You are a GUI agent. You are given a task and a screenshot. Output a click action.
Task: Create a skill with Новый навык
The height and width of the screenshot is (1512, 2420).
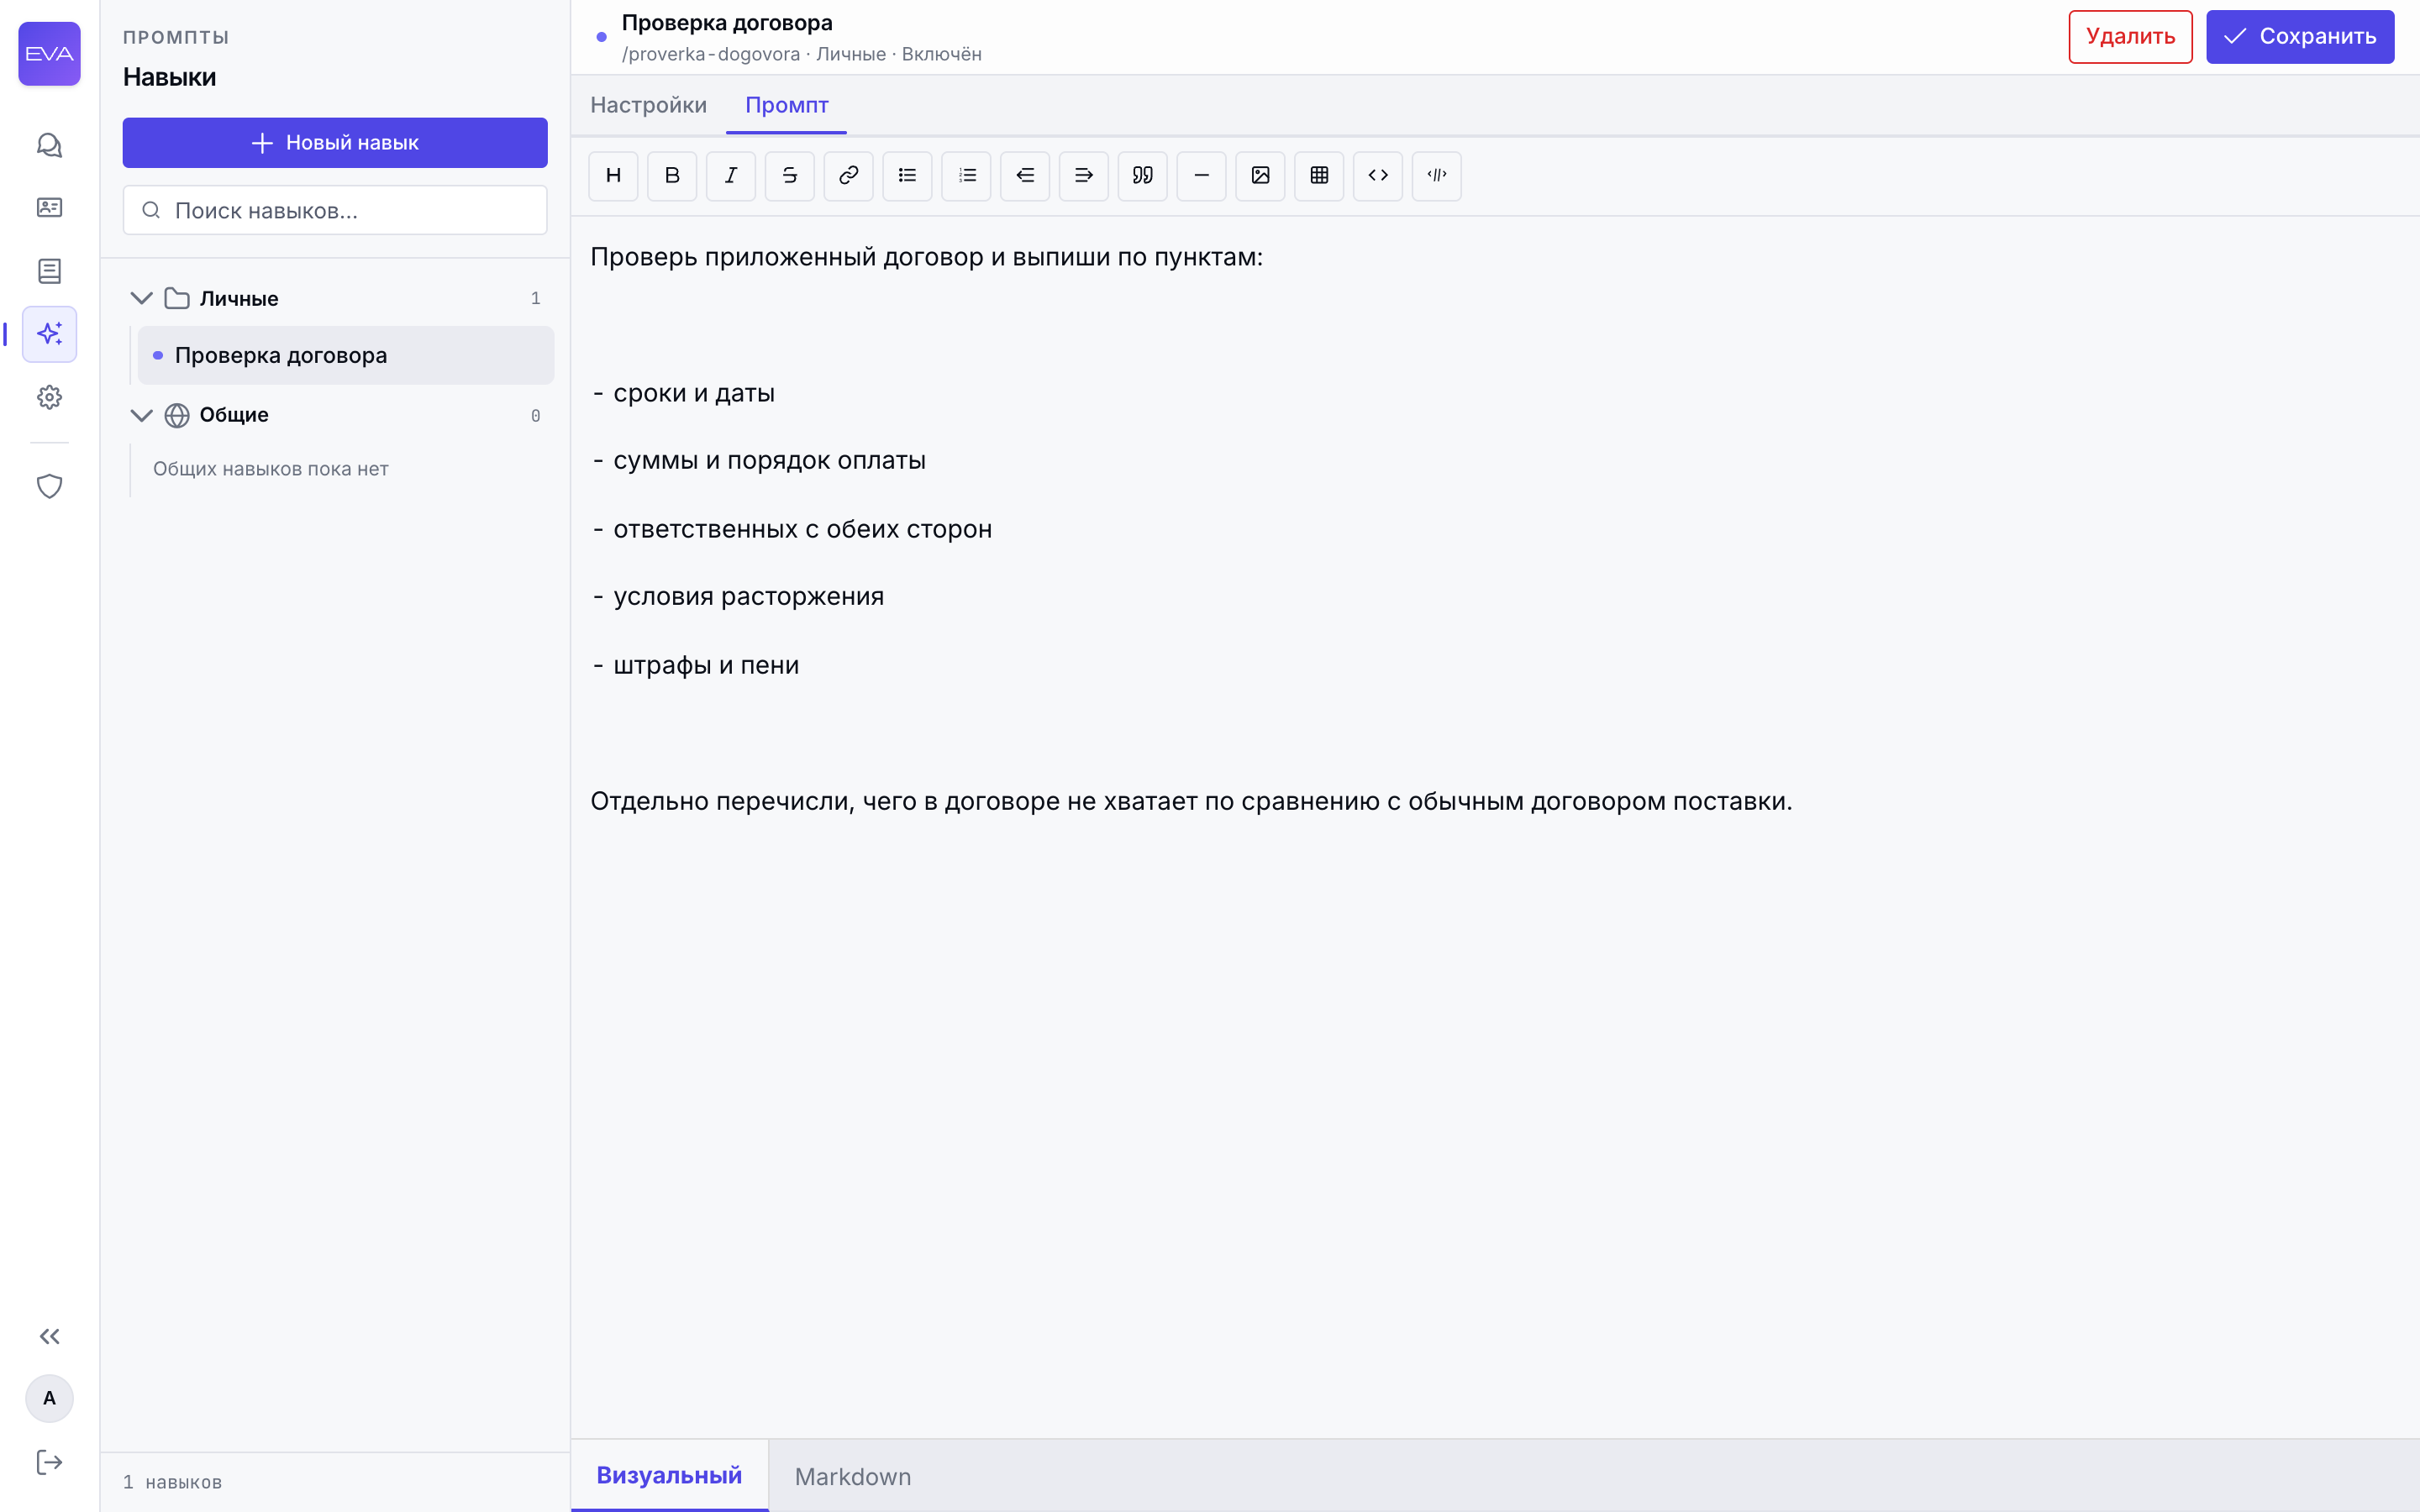pos(335,143)
